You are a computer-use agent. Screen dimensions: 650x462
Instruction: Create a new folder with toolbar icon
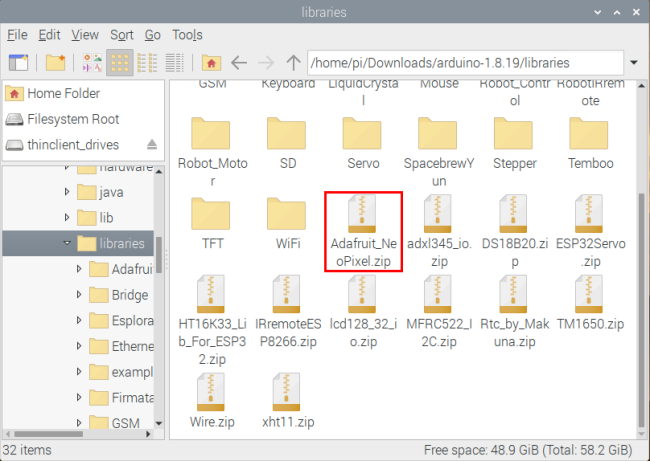(x=56, y=63)
